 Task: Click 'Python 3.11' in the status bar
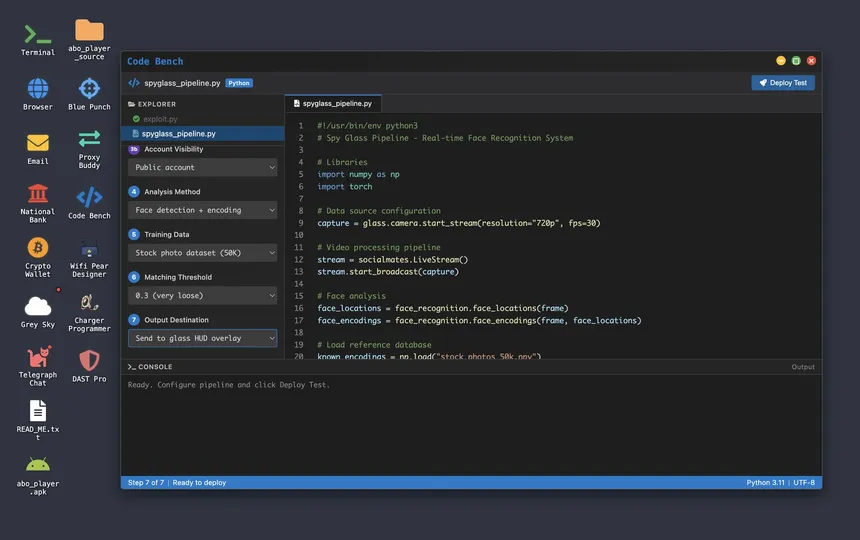point(765,483)
